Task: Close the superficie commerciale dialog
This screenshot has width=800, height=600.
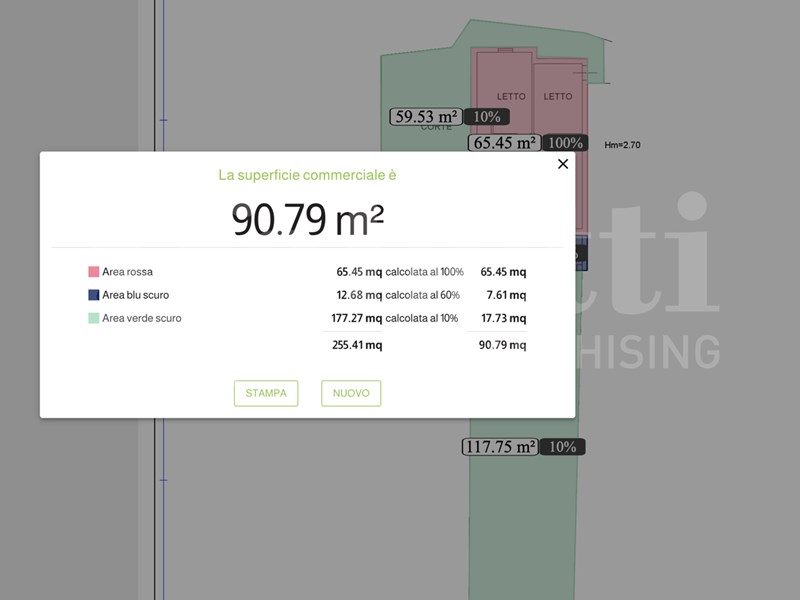Action: 563,164
